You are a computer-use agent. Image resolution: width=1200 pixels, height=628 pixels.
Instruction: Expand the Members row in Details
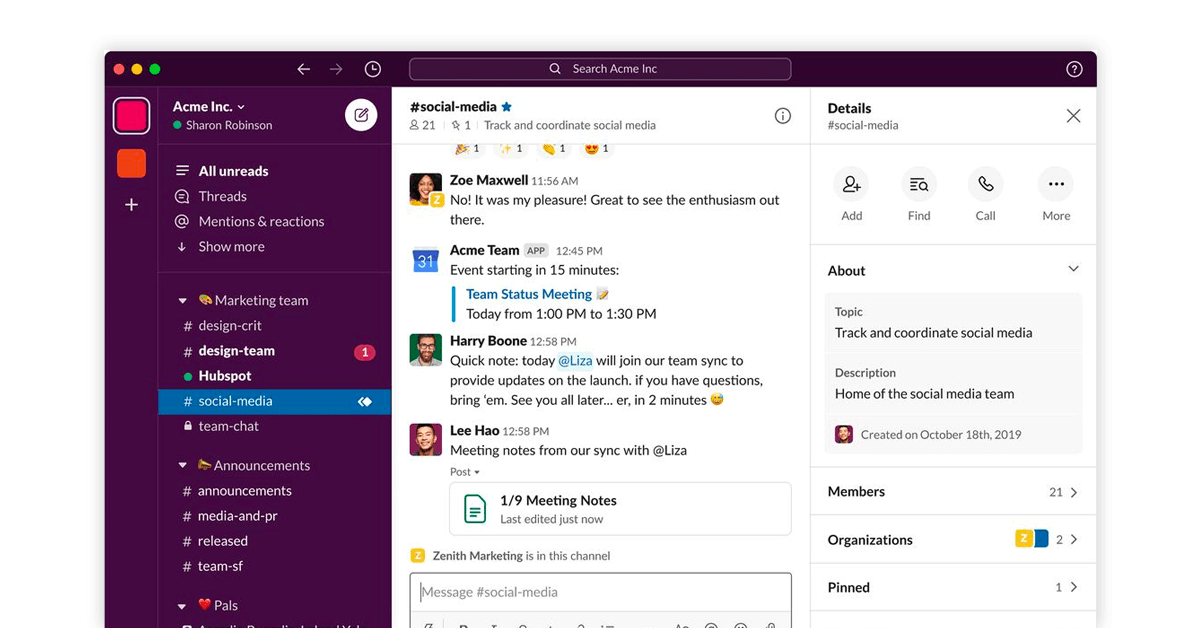(953, 492)
